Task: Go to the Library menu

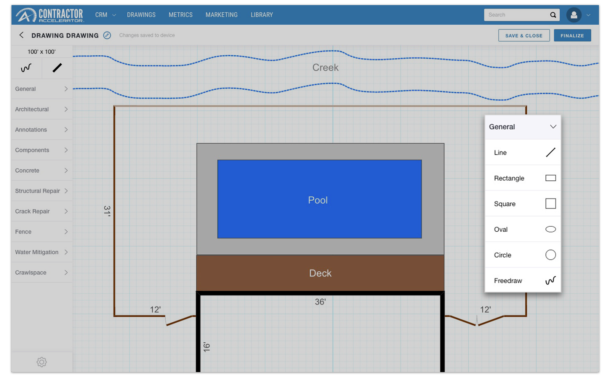Action: pos(261,15)
